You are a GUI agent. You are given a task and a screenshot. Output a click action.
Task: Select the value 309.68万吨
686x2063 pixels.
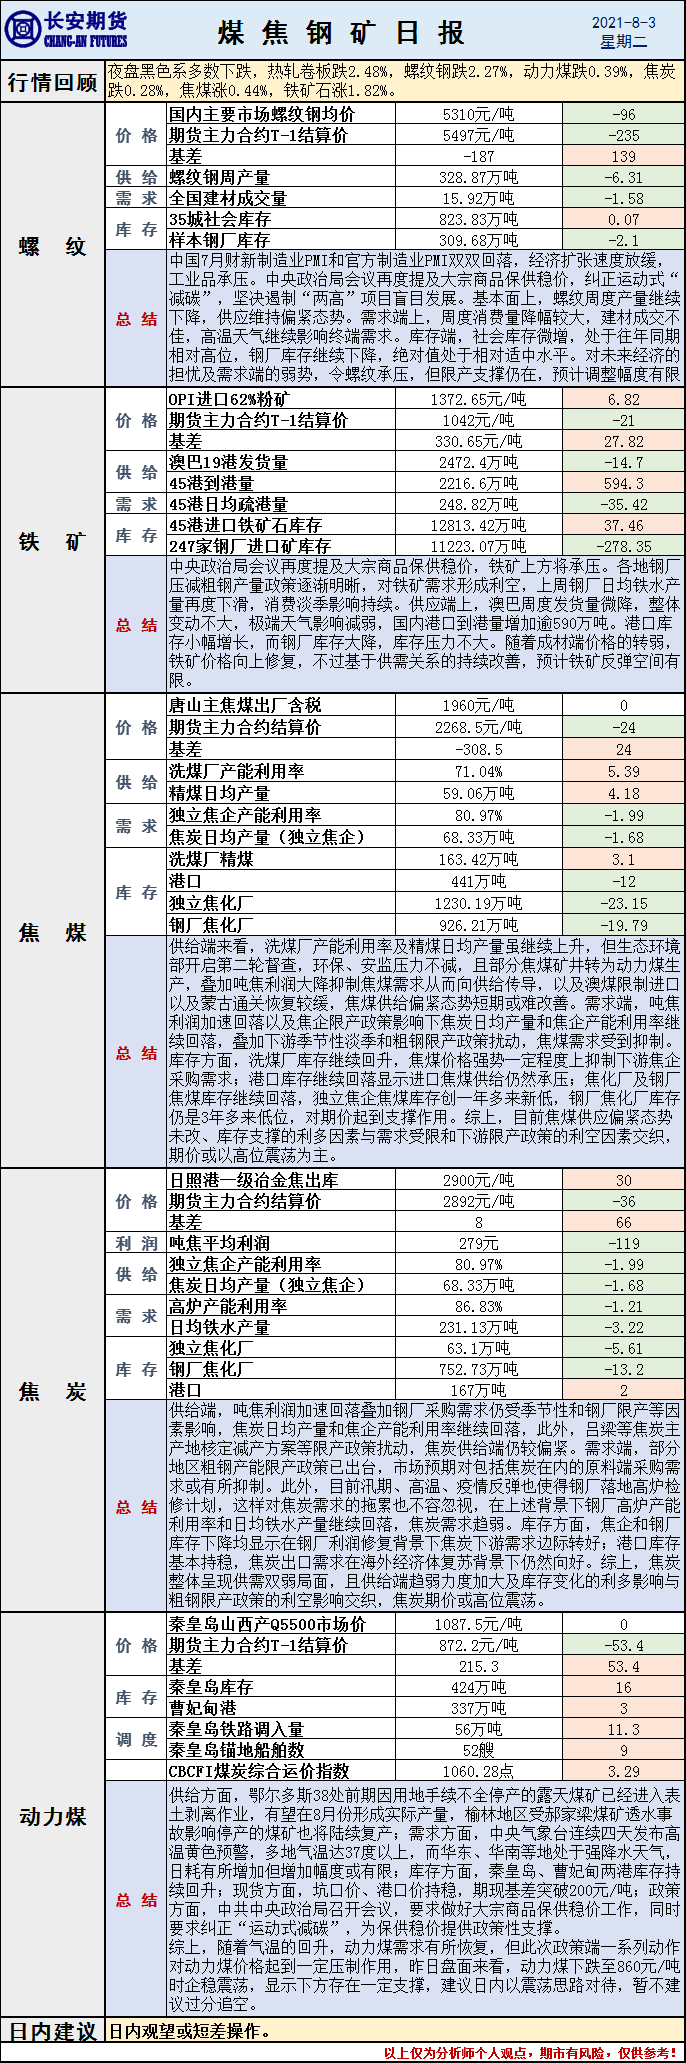click(x=478, y=240)
